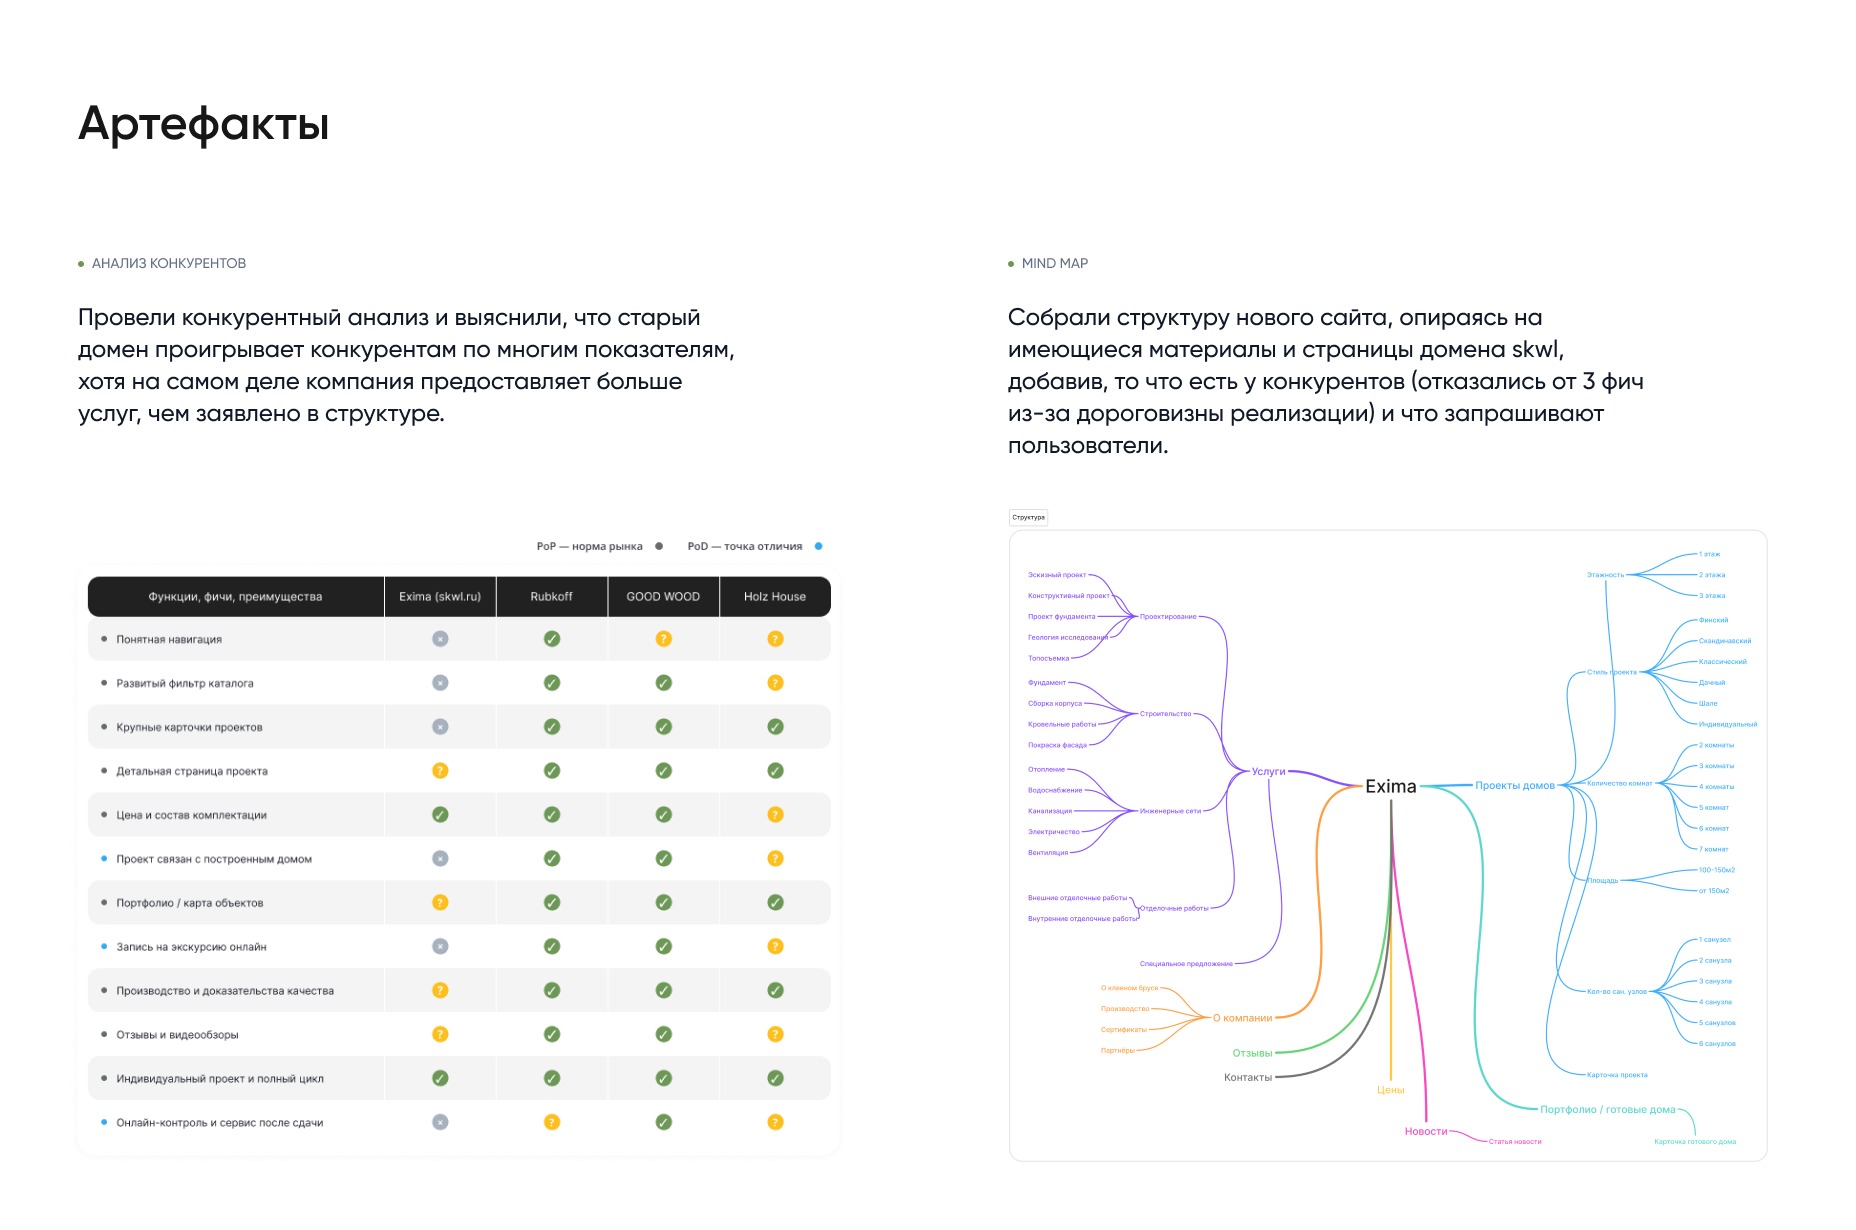Click the Услуги node in the mind map
Screen dimensions: 1856x1230
coord(1268,772)
